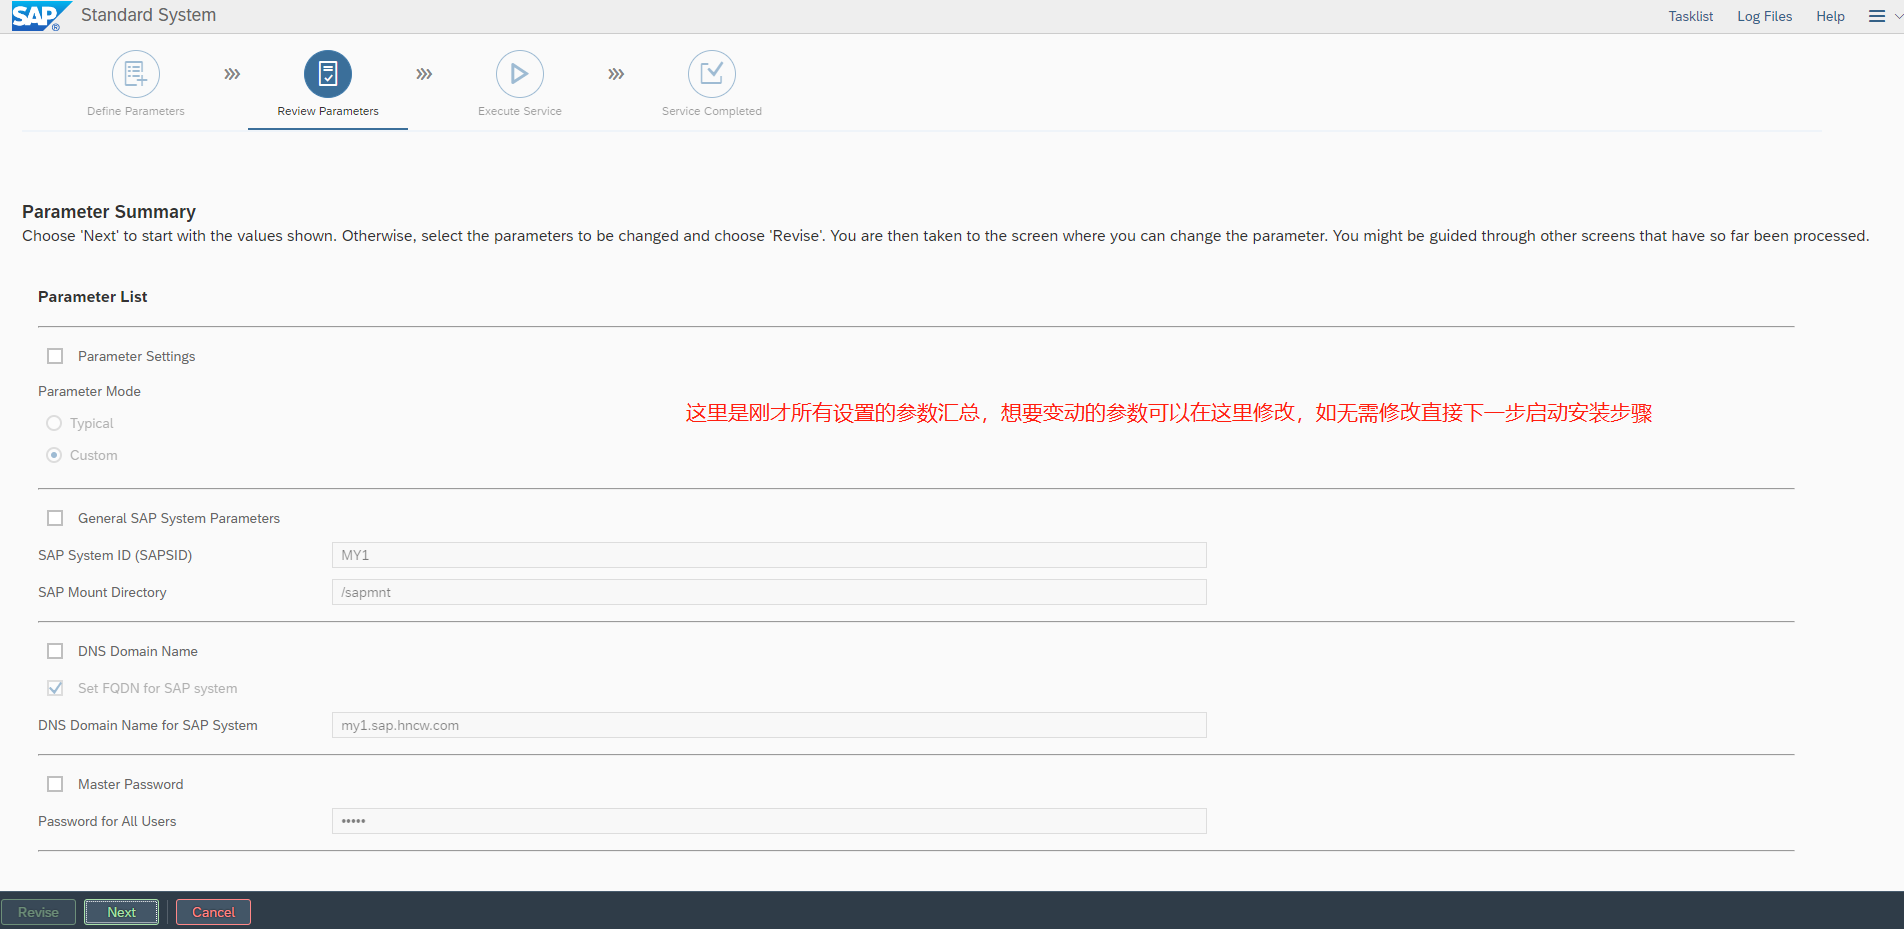Select the DNS Domain Name checkbox
1904x929 pixels.
pos(55,651)
